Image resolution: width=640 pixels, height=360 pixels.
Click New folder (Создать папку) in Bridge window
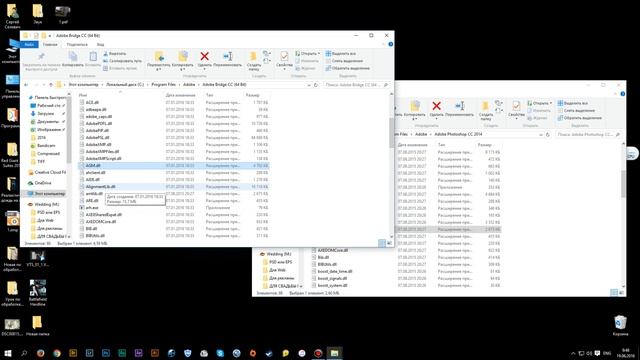pyautogui.click(x=253, y=61)
